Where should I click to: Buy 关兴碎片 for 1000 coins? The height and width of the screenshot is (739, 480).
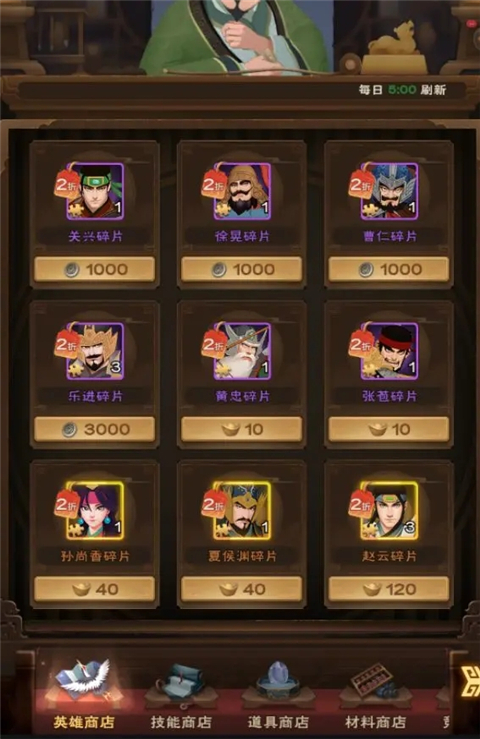click(x=95, y=269)
